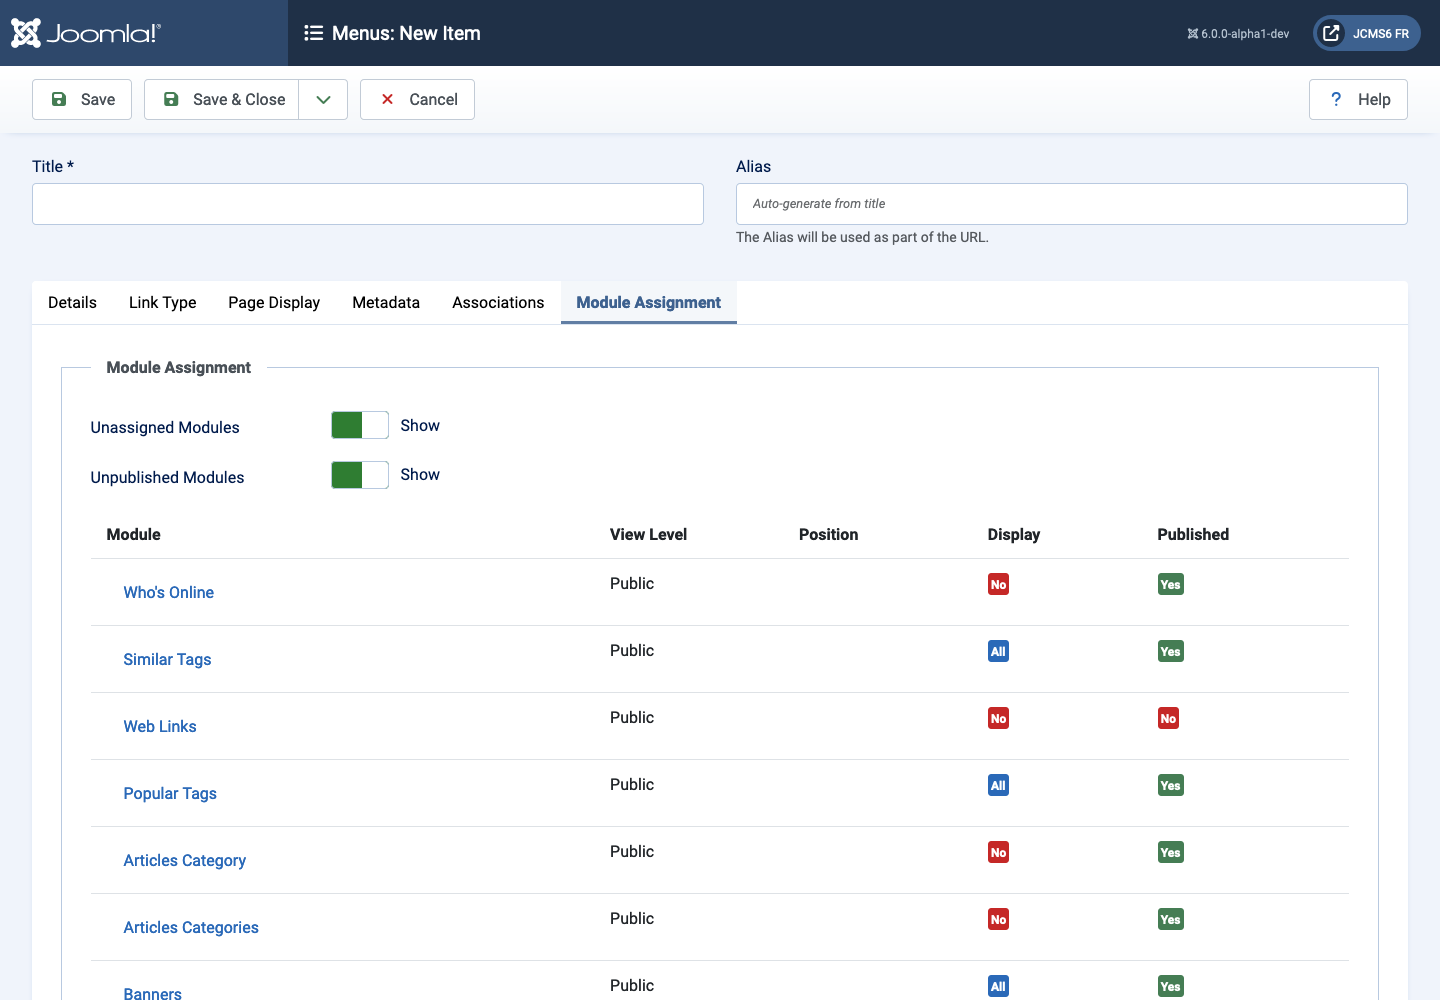The height and width of the screenshot is (1000, 1440).
Task: Click the red No display badge for Articles Category
Action: point(998,853)
